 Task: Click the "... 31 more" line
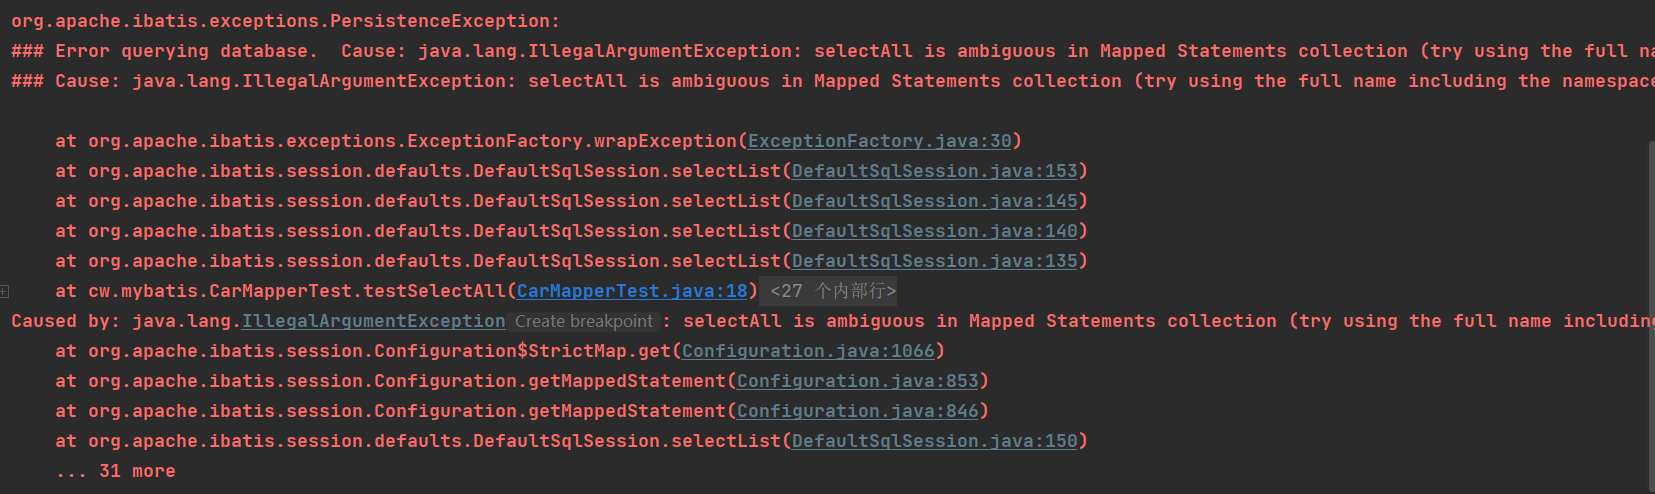coord(116,471)
